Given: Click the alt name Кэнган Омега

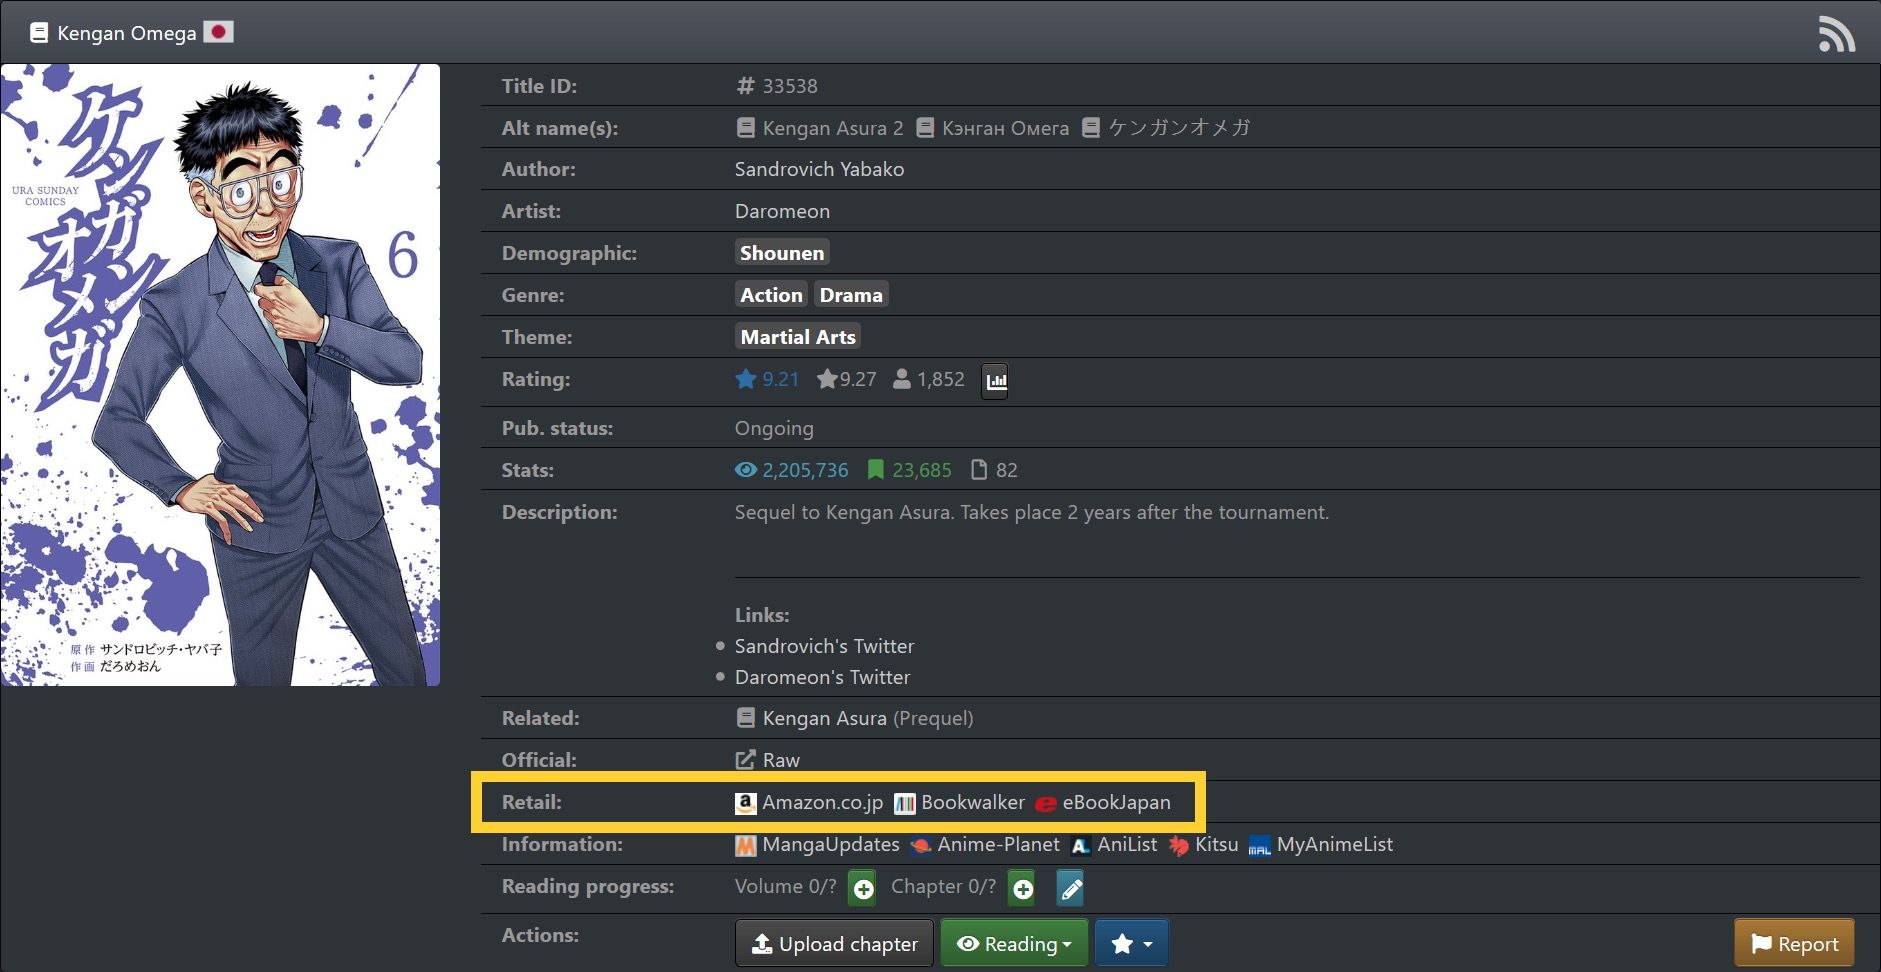Looking at the screenshot, I should 1005,128.
